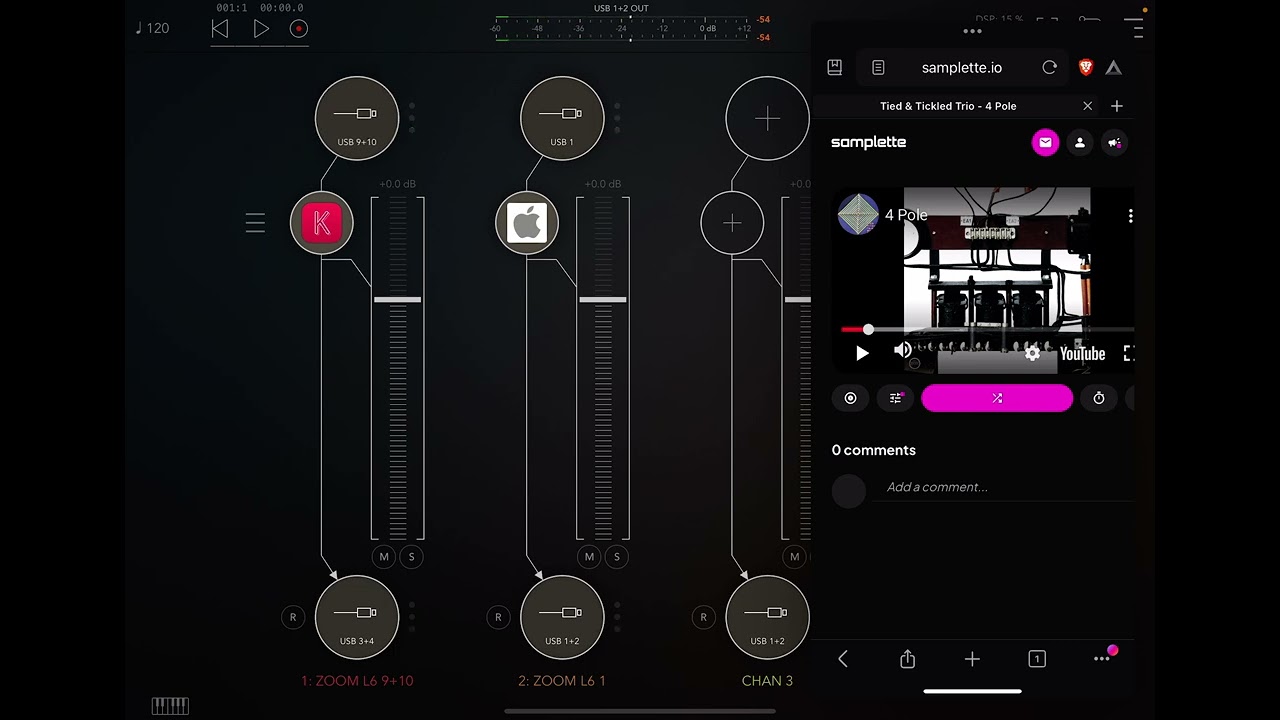Open samplette user account button
The height and width of the screenshot is (720, 1280).
coord(1080,143)
